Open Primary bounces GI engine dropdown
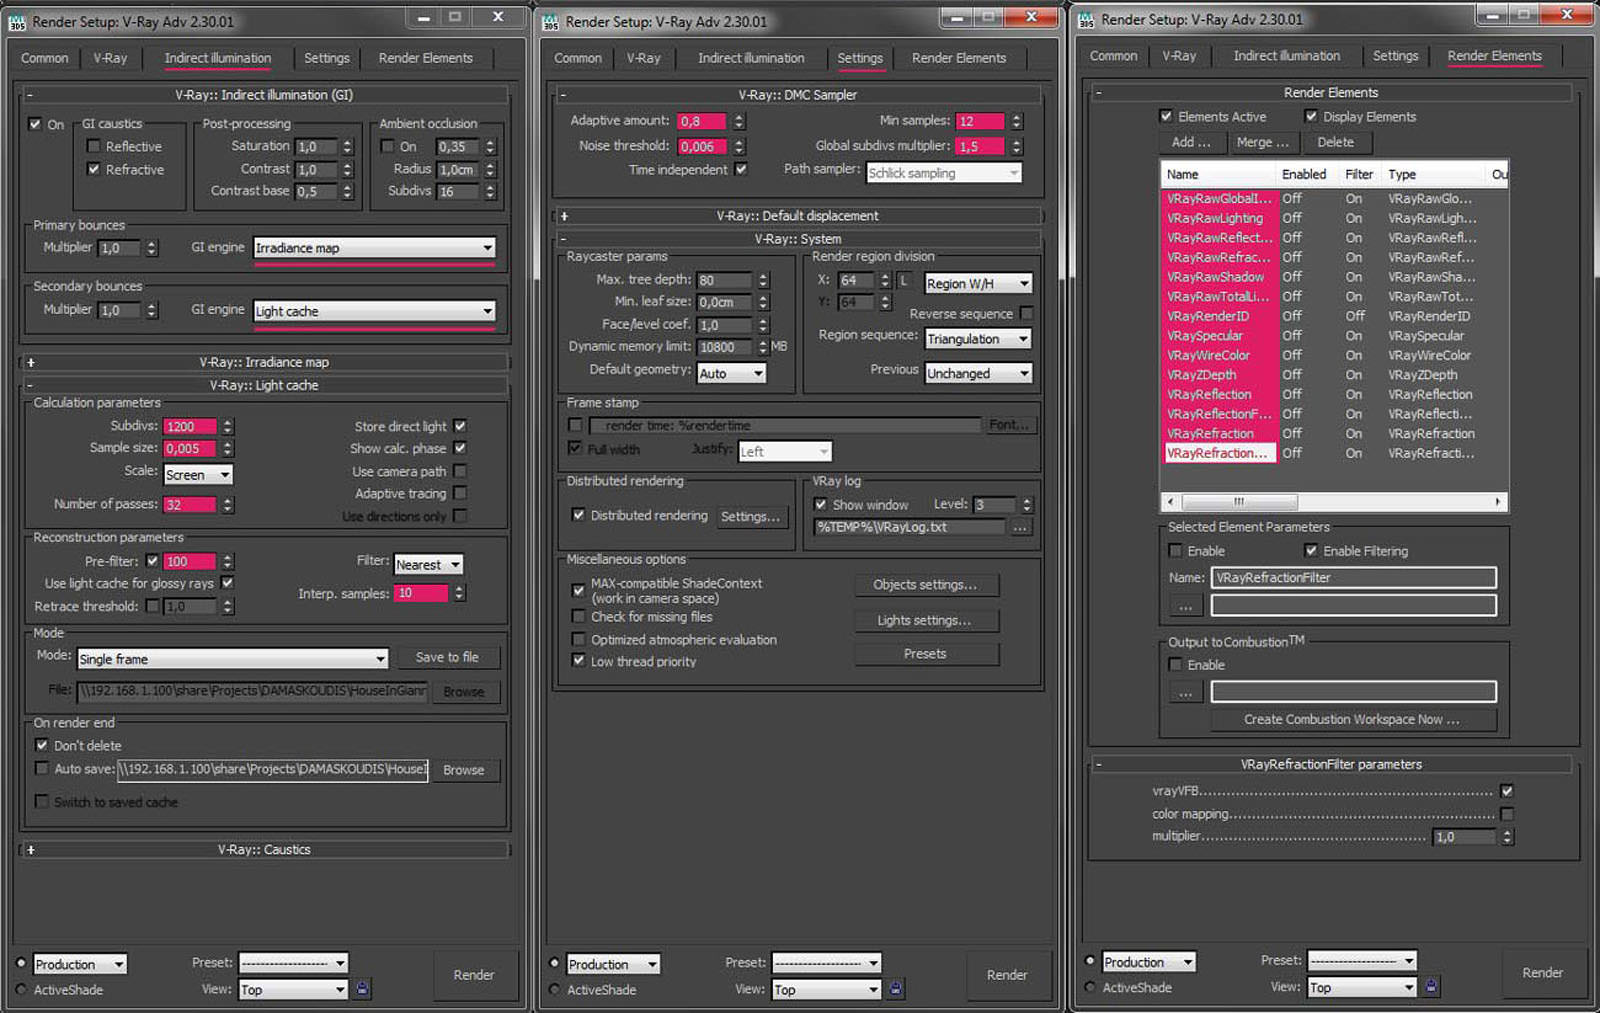Viewport: 1600px width, 1013px height. pyautogui.click(x=374, y=248)
